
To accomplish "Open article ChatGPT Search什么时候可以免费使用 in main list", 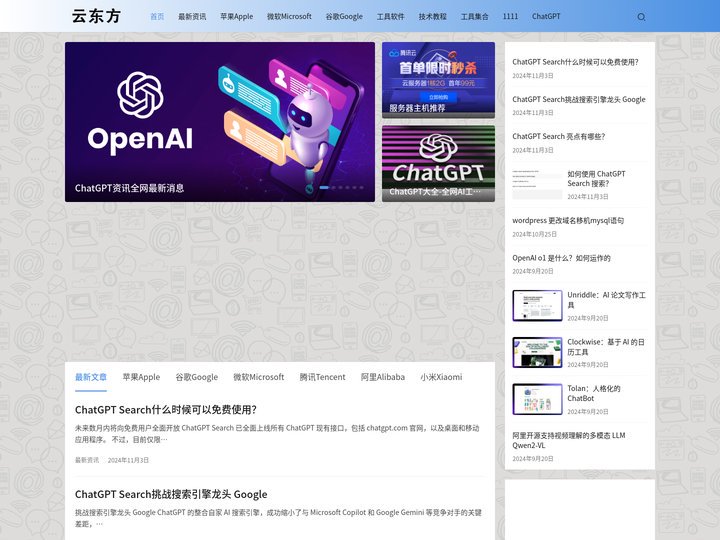I will tap(166, 410).
